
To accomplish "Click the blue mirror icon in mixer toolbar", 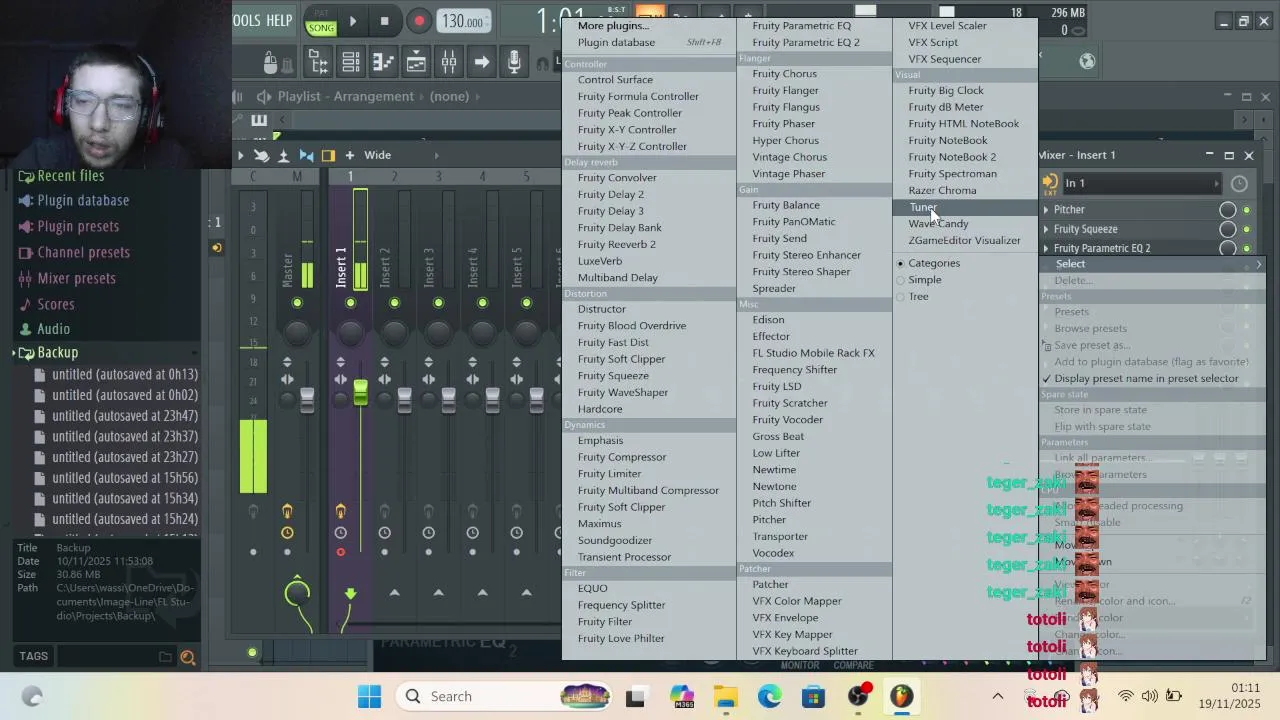I will coord(306,155).
